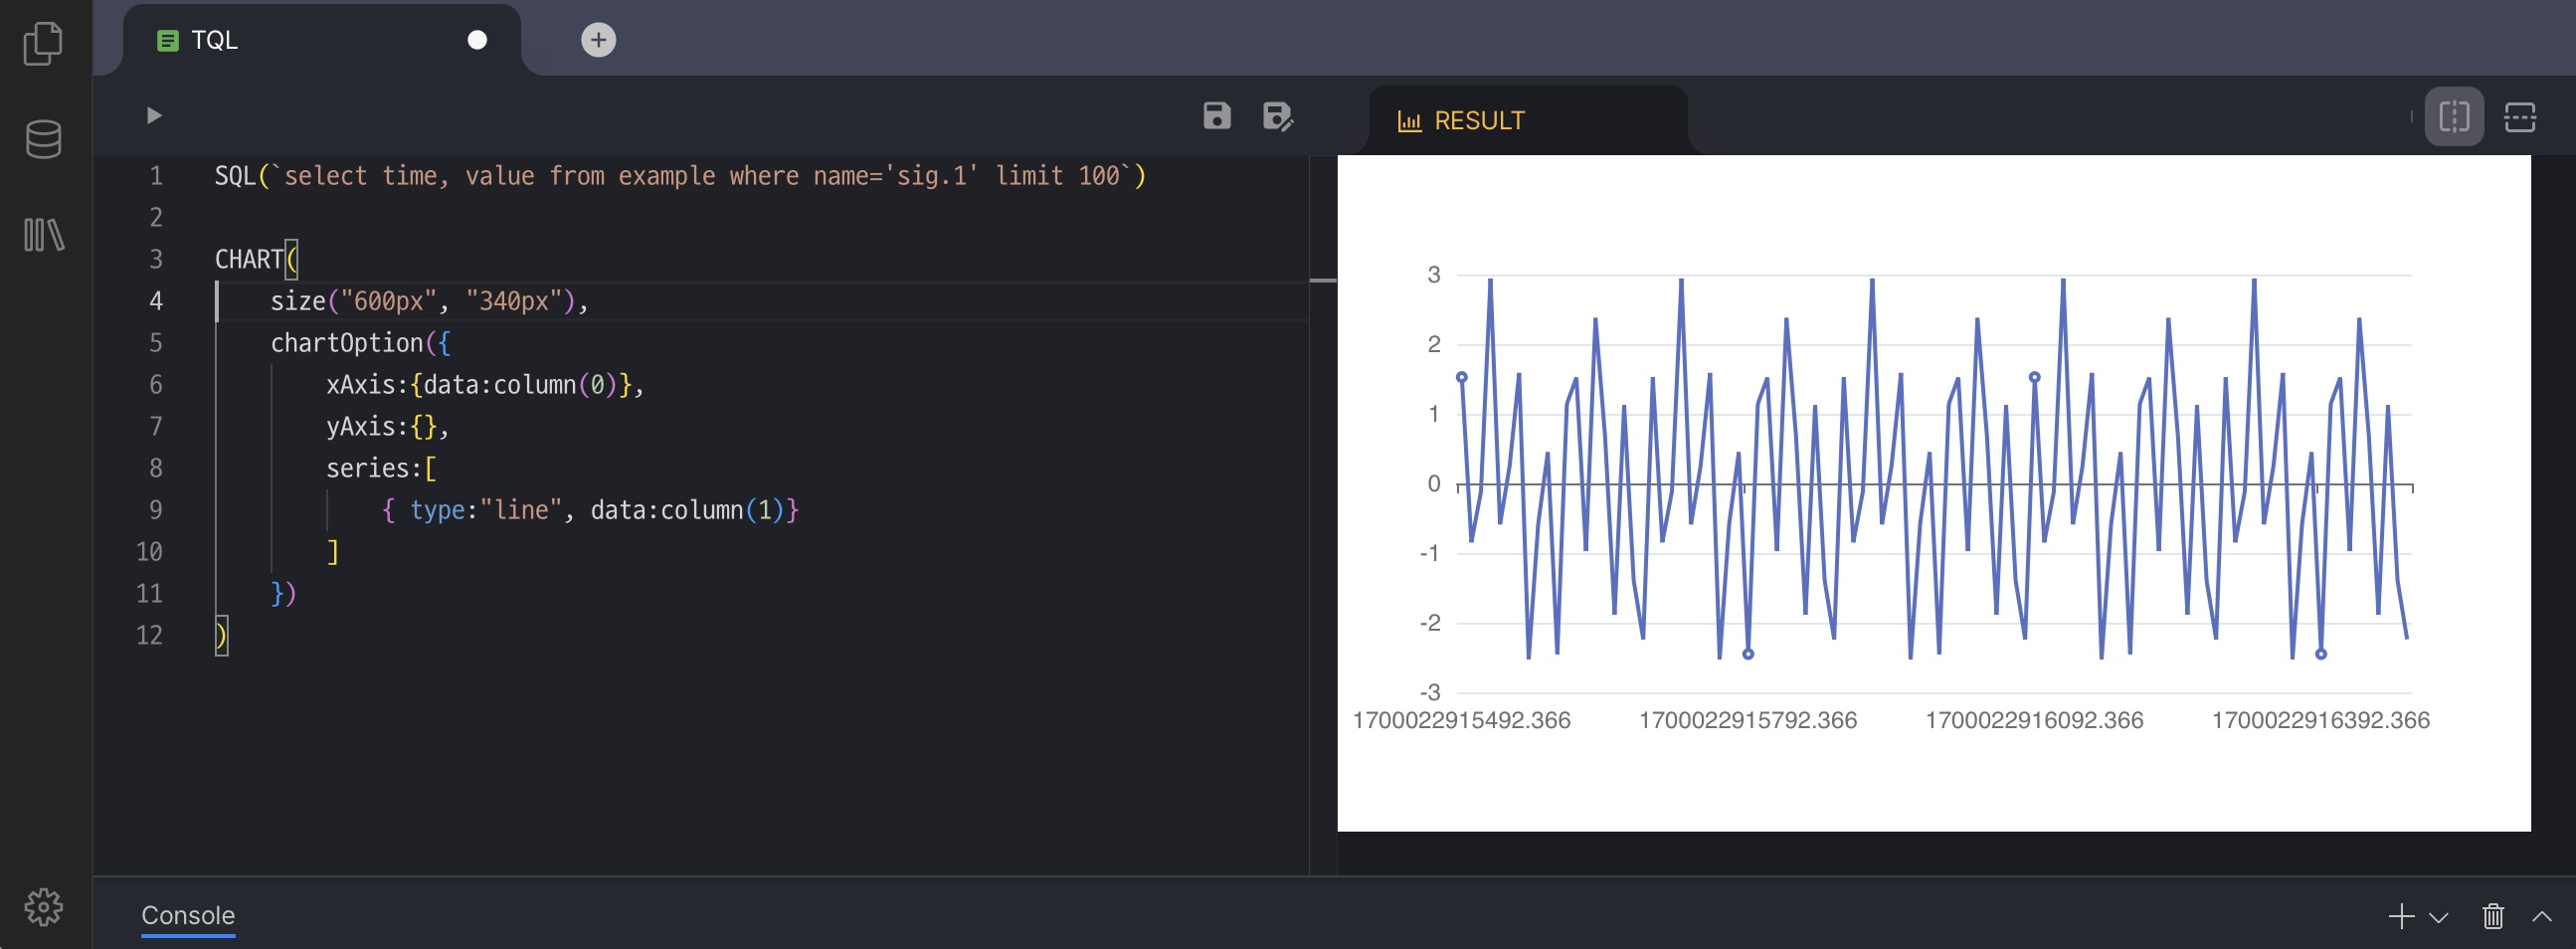Expand the console panel upward chevron

[2541, 915]
